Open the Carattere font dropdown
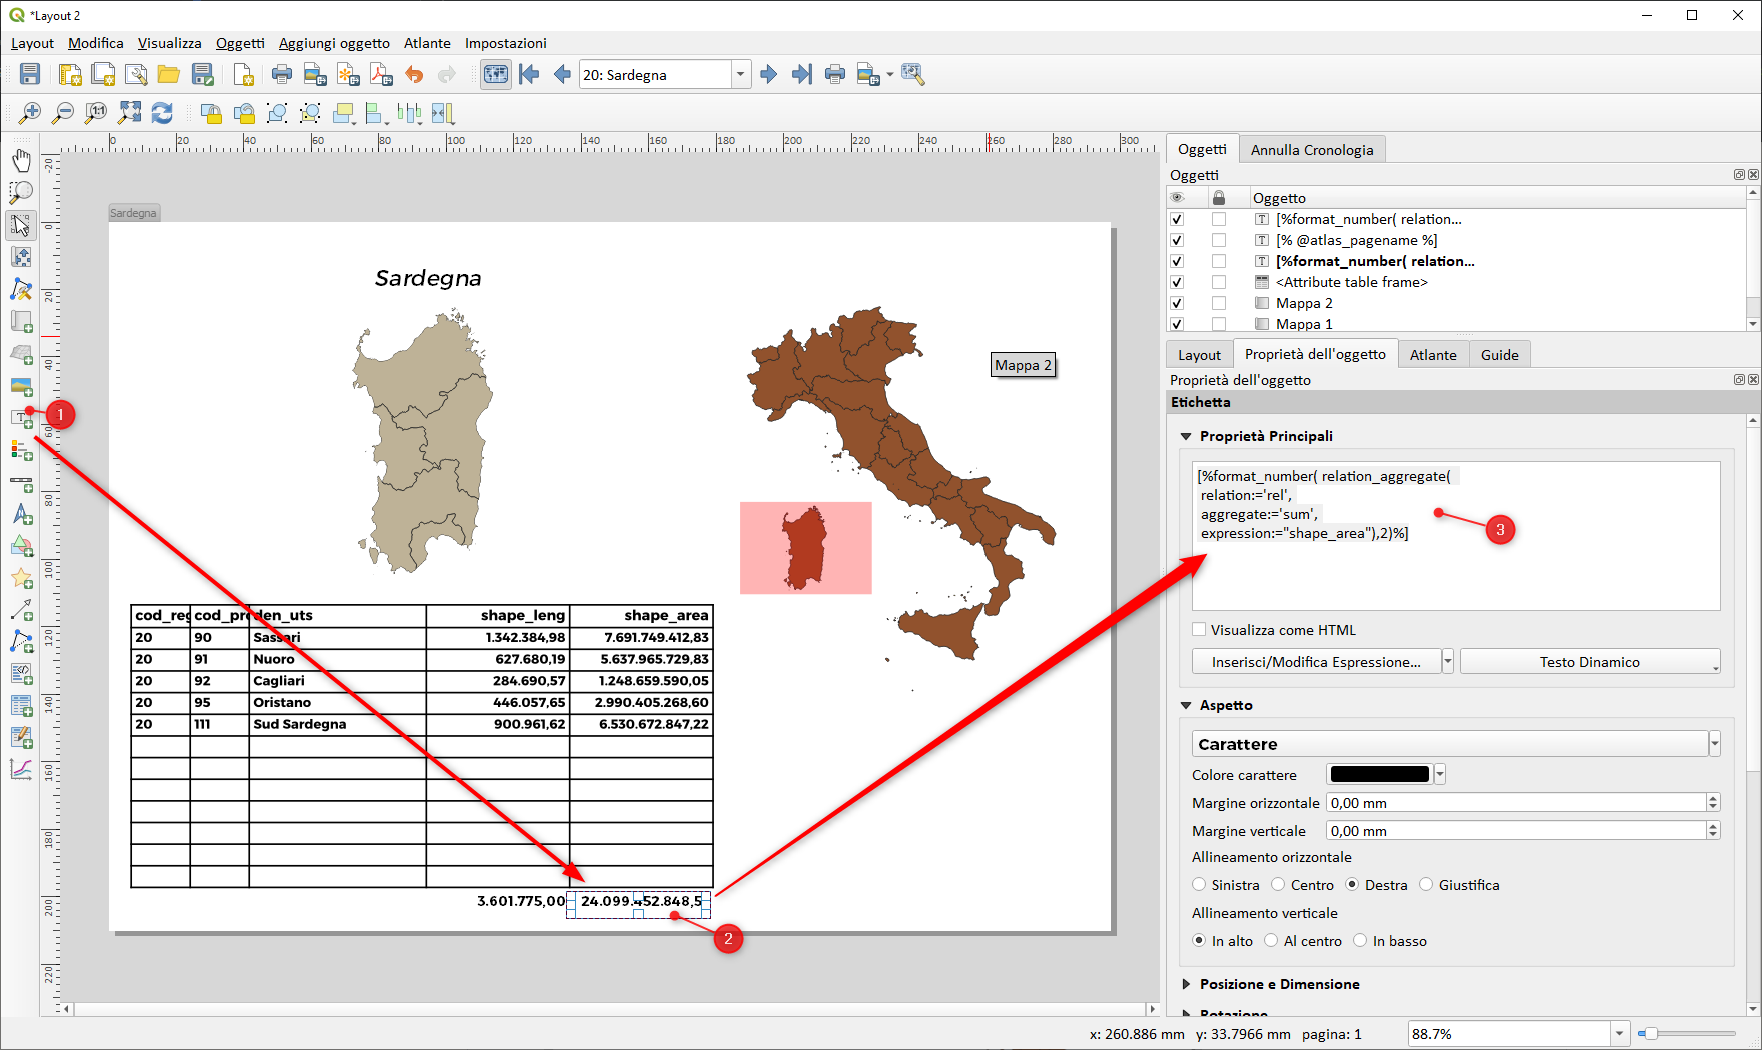The width and height of the screenshot is (1762, 1050). (1450, 744)
